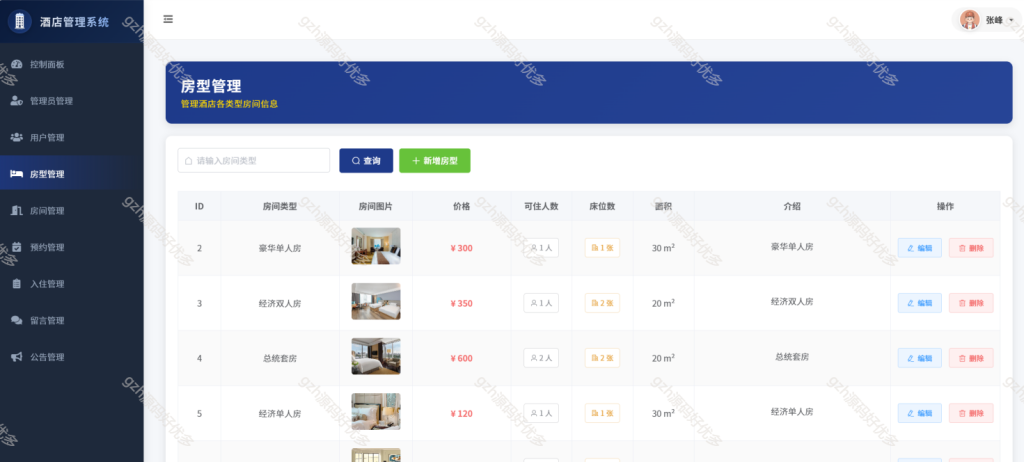Click the 操作 column header

click(x=945, y=206)
